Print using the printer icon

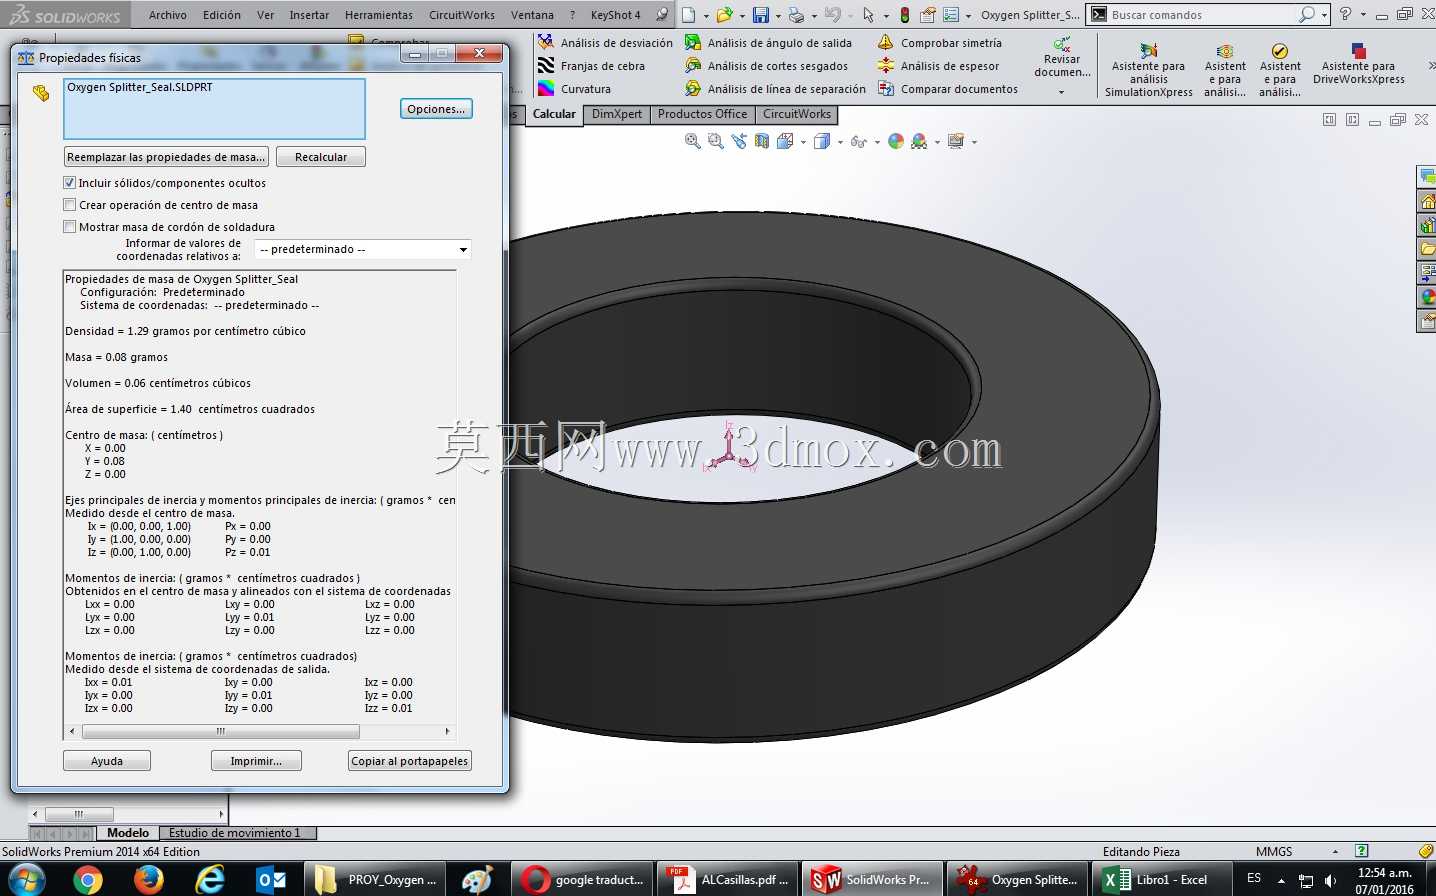(x=796, y=15)
